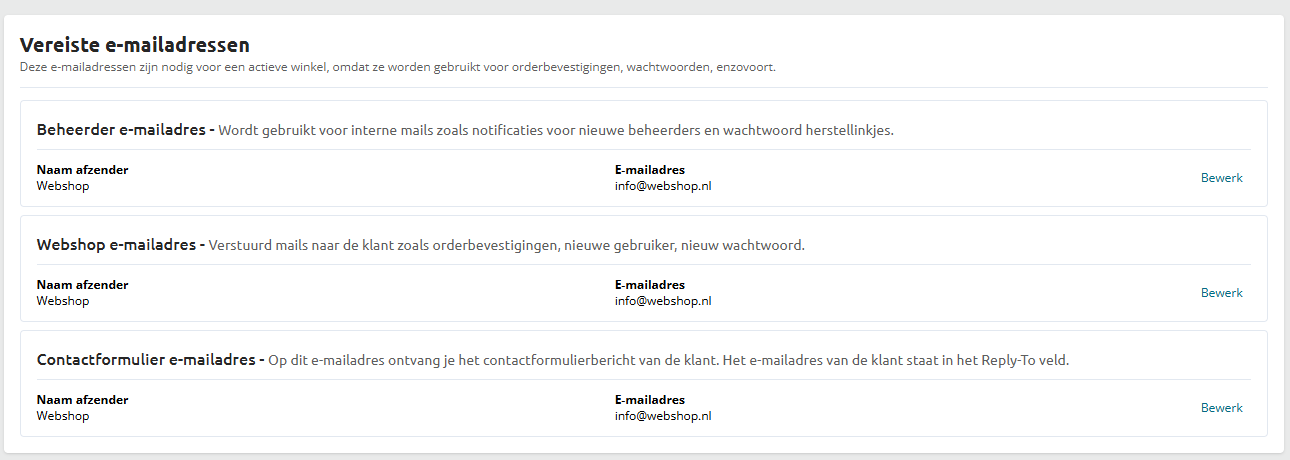This screenshot has height=460, width=1290.
Task: Edit the Webshop e-mailadres via its Bewerk link
Action: click(x=1221, y=293)
